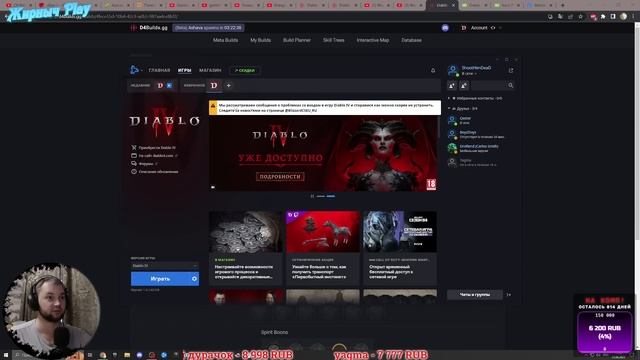Click the friends search magnifier
The height and width of the screenshot is (360, 640).
click(x=511, y=85)
